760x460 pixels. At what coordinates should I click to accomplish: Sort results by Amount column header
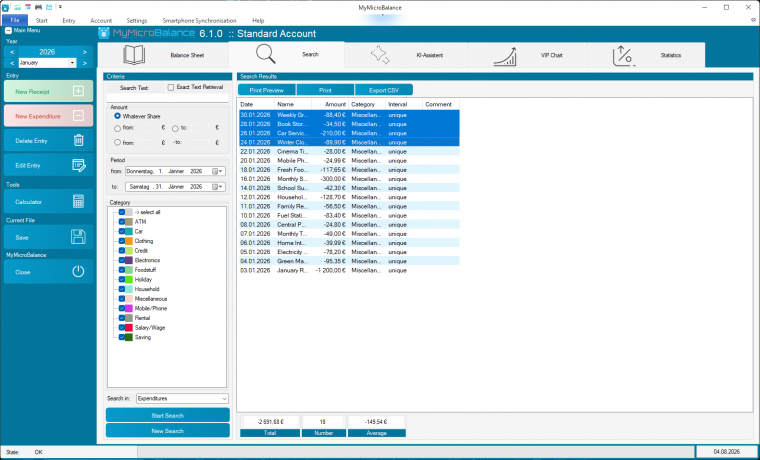click(x=330, y=104)
